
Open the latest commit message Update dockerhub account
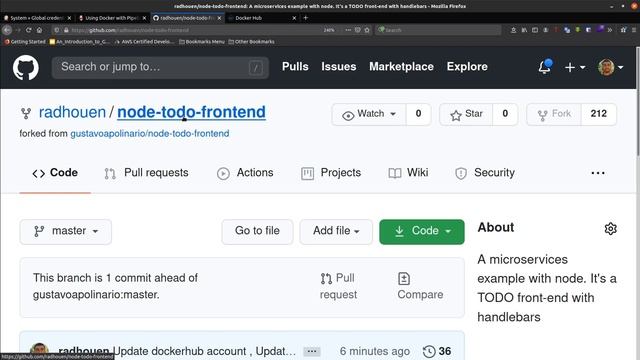coord(204,351)
